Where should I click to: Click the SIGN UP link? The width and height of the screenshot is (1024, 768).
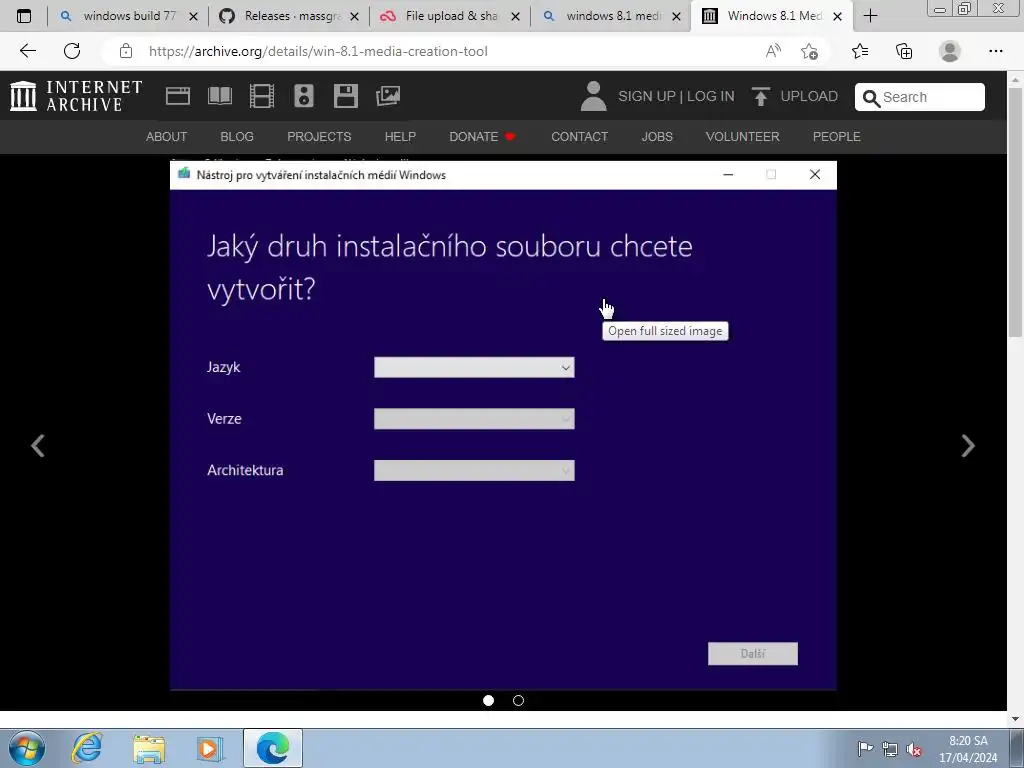point(647,97)
